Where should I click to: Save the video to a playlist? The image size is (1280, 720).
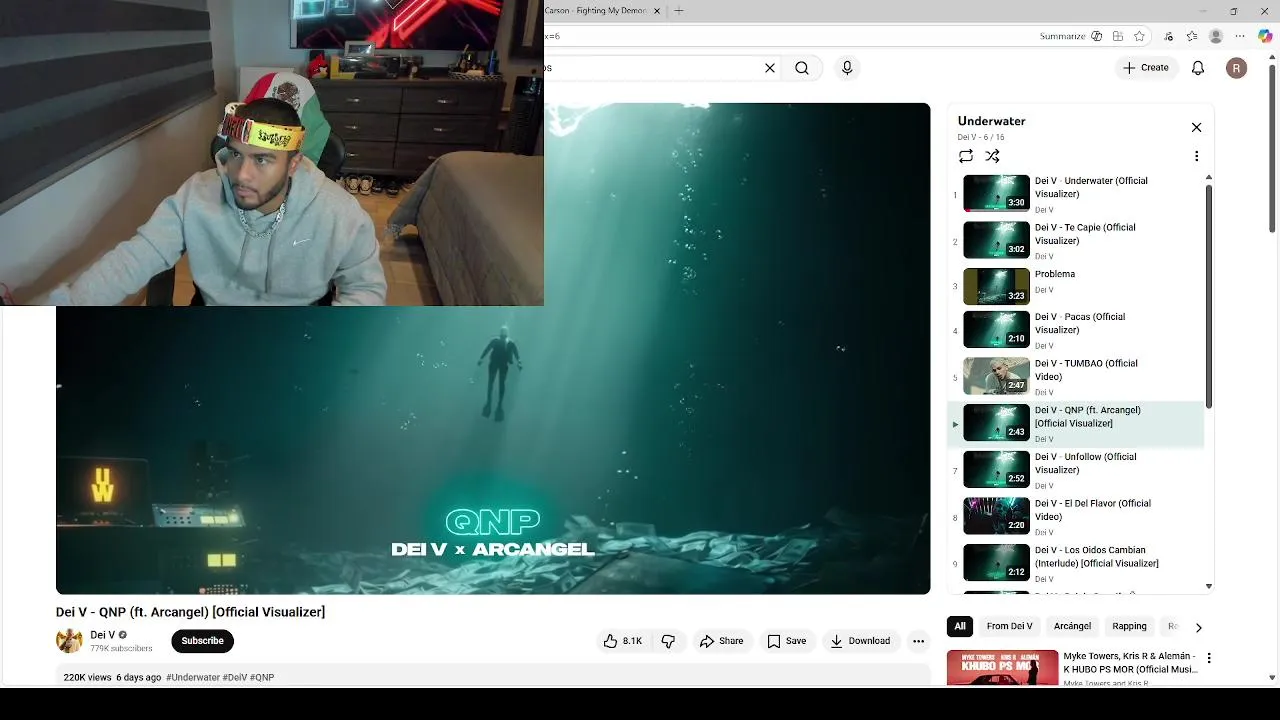(787, 641)
